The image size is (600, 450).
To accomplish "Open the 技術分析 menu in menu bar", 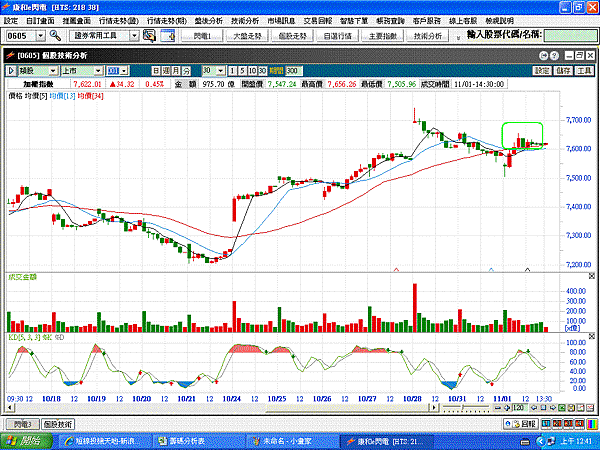I will tap(245, 21).
